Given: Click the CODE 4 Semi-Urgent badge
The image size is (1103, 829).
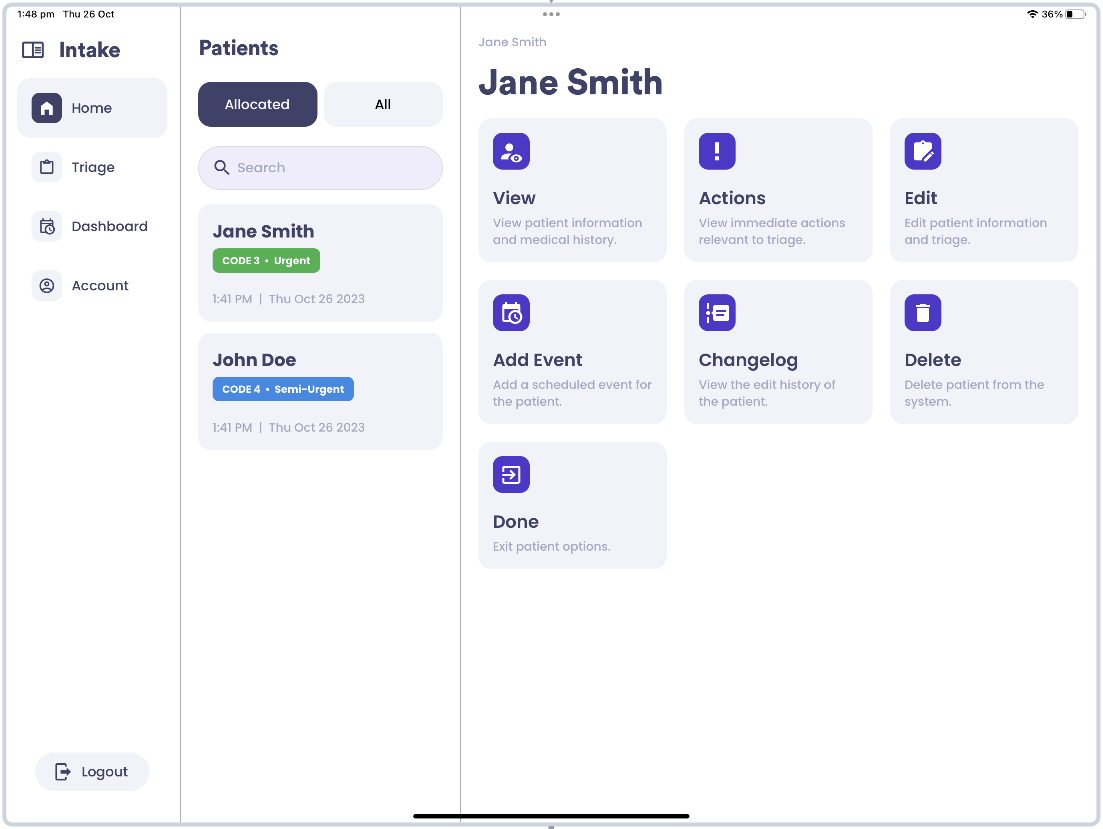Looking at the screenshot, I should coord(283,389).
